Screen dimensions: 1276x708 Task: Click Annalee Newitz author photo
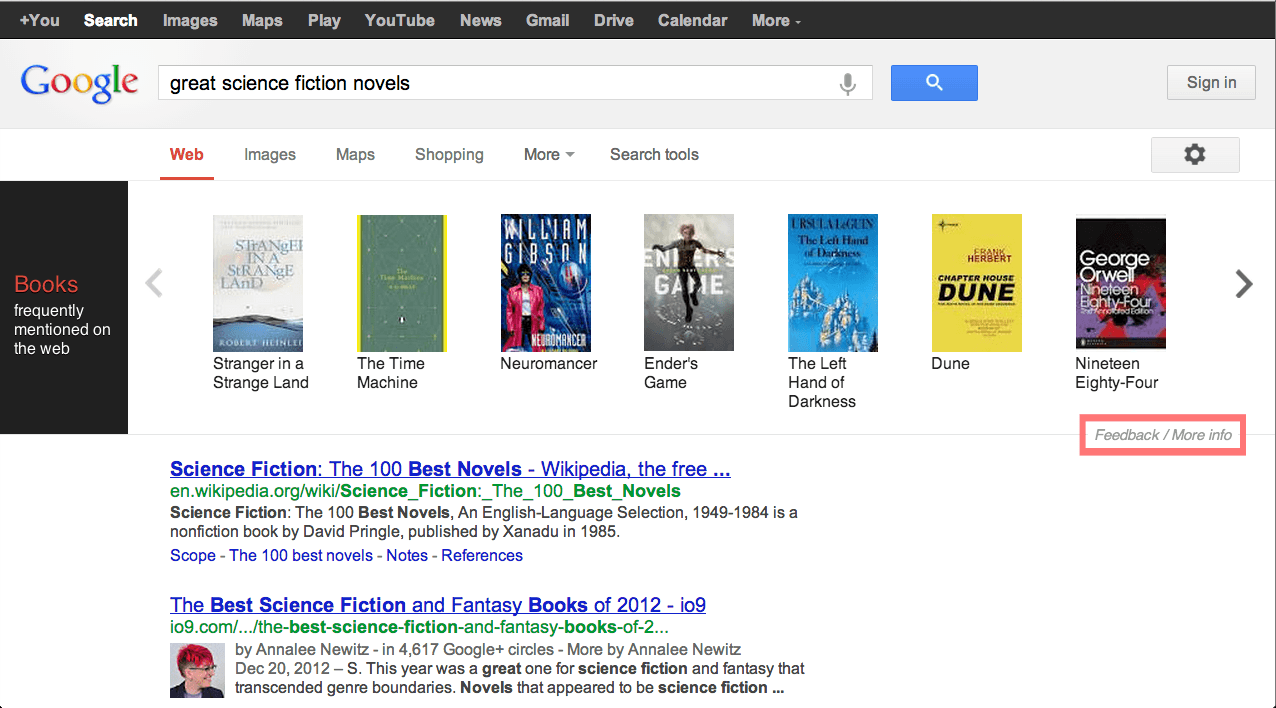click(197, 670)
